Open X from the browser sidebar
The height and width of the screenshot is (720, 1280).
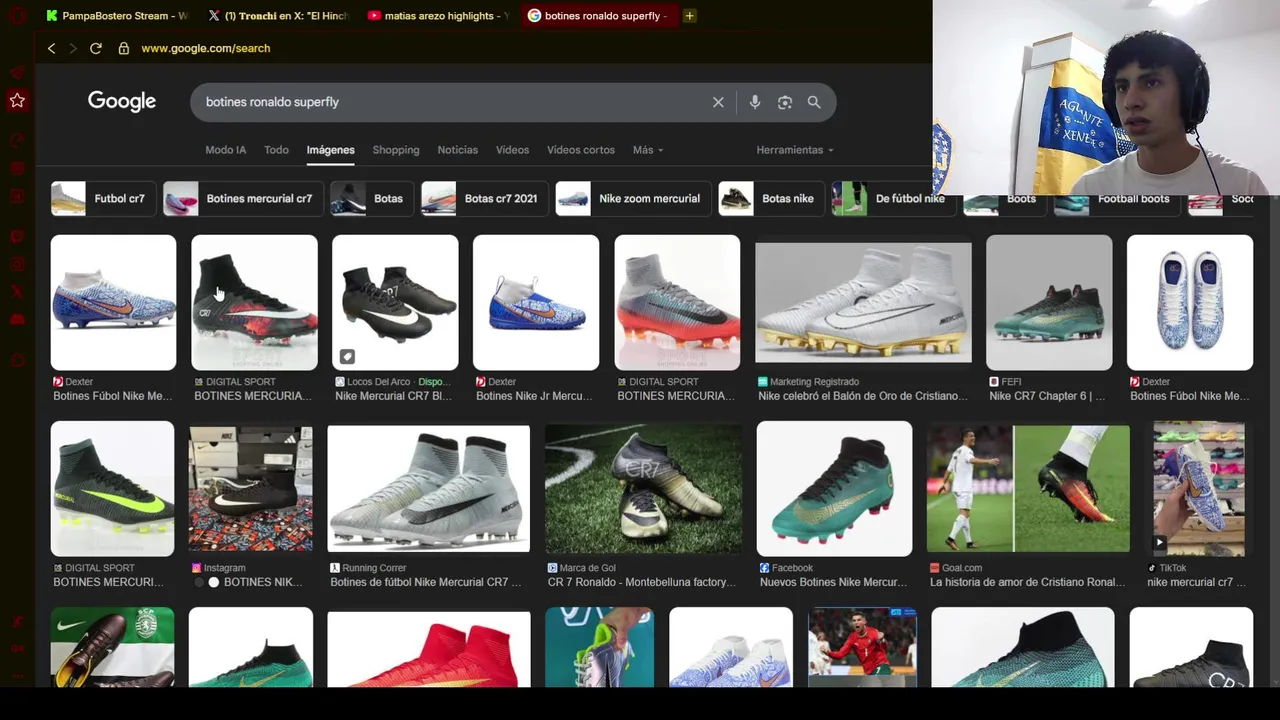(17, 291)
